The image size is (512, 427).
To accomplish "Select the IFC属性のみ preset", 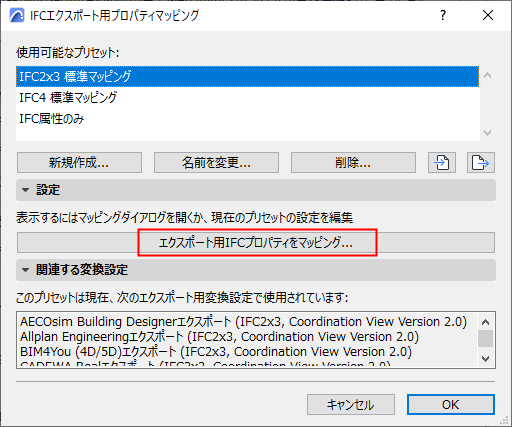I will [x=247, y=119].
